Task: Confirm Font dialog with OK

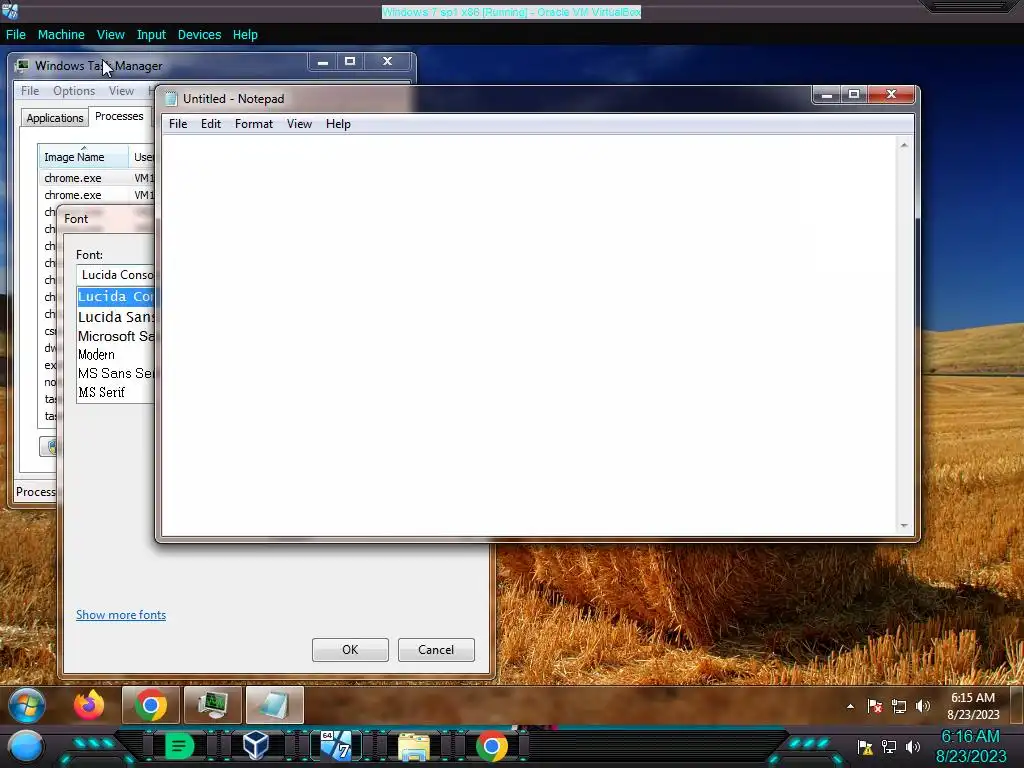Action: pyautogui.click(x=350, y=650)
